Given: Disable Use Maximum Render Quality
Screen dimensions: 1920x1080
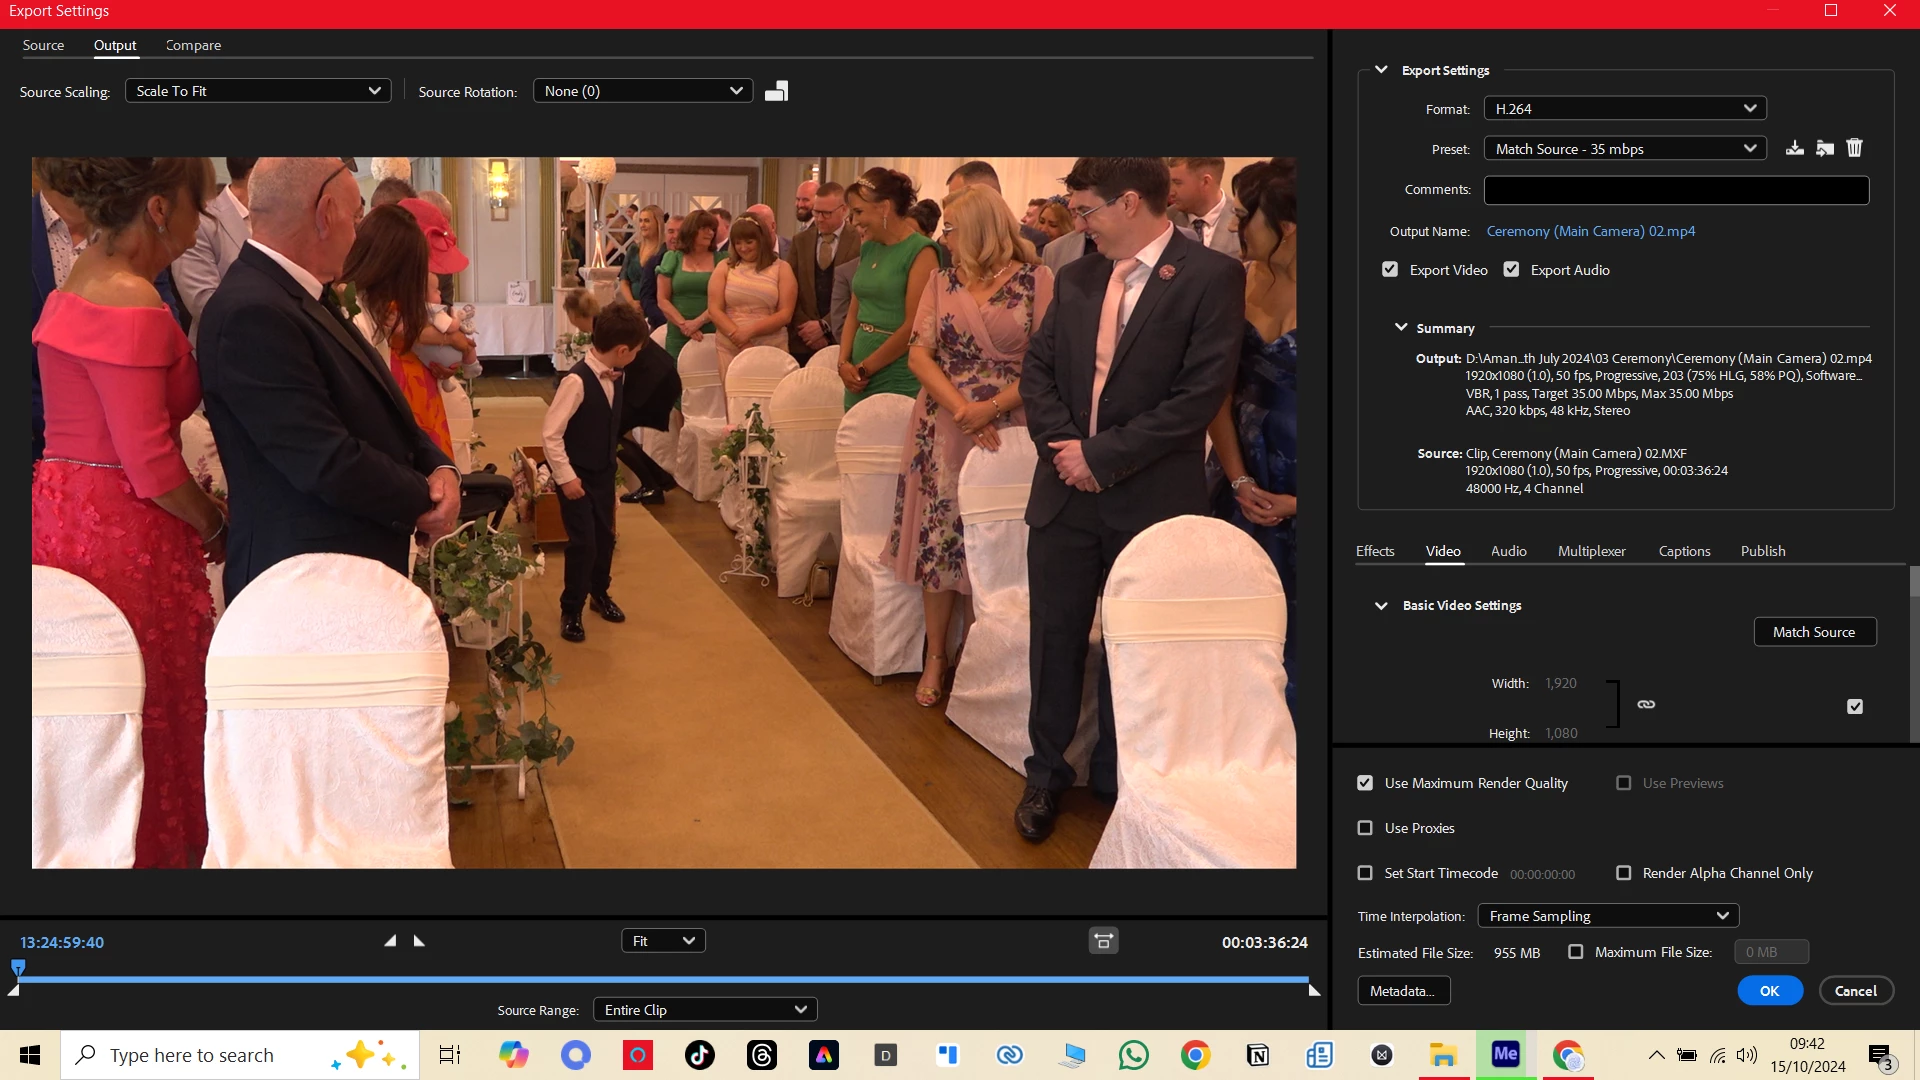Looking at the screenshot, I should point(1365,783).
